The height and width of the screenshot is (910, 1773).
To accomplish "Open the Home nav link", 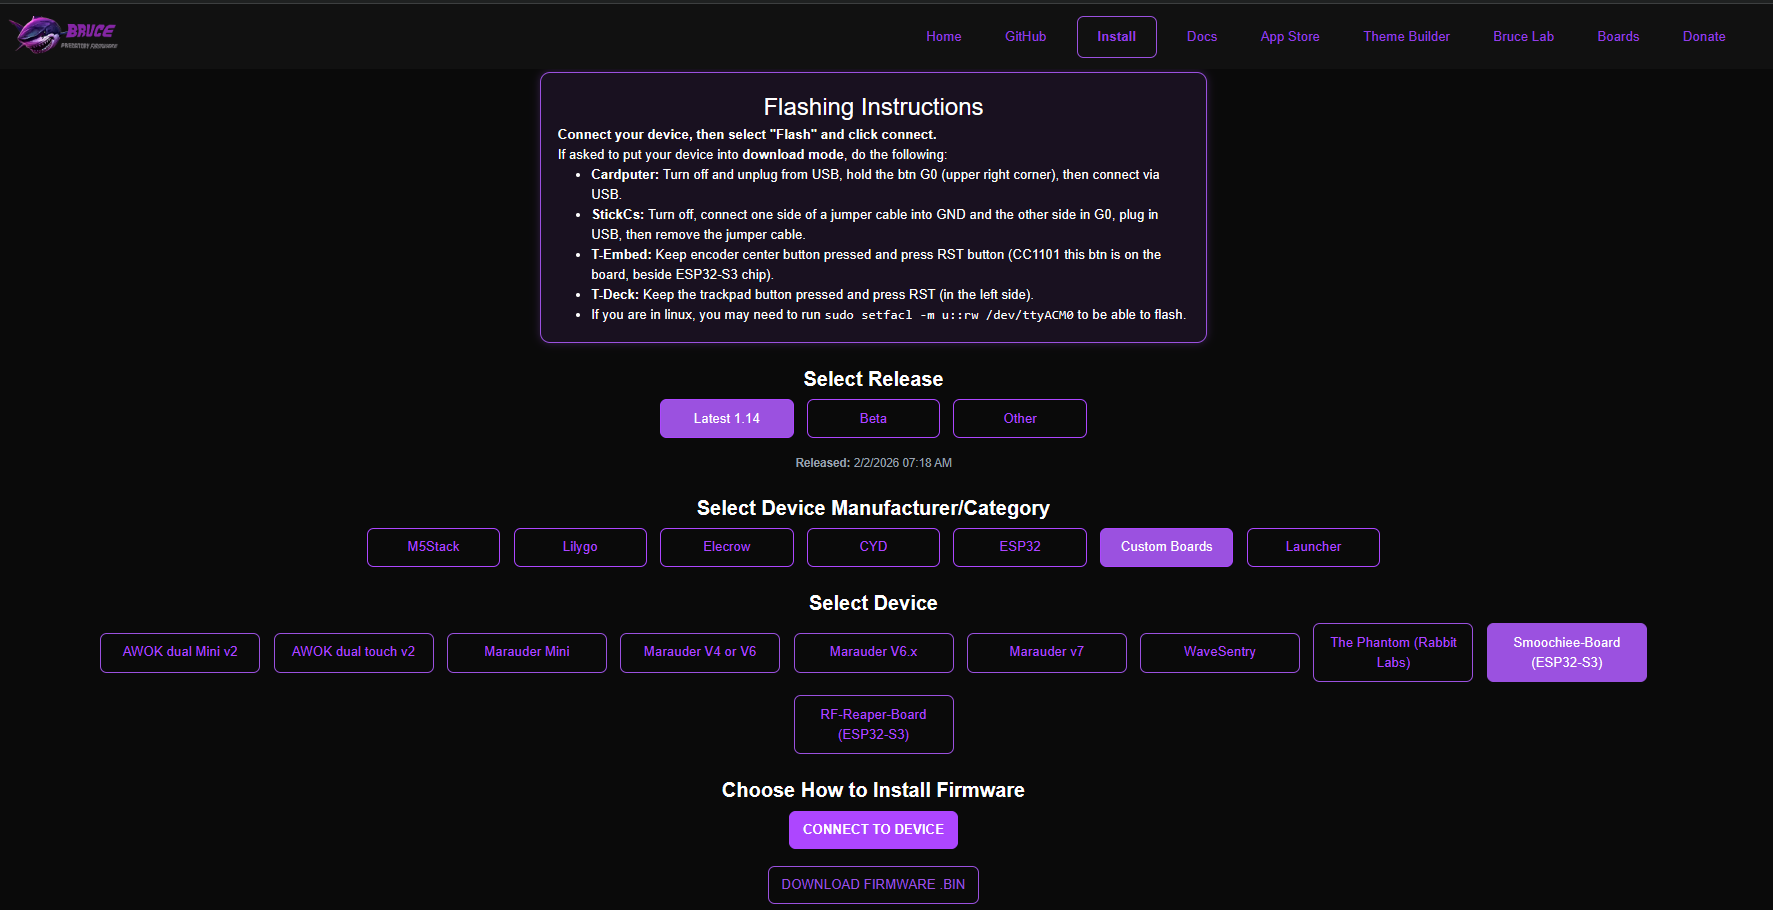I will (943, 37).
